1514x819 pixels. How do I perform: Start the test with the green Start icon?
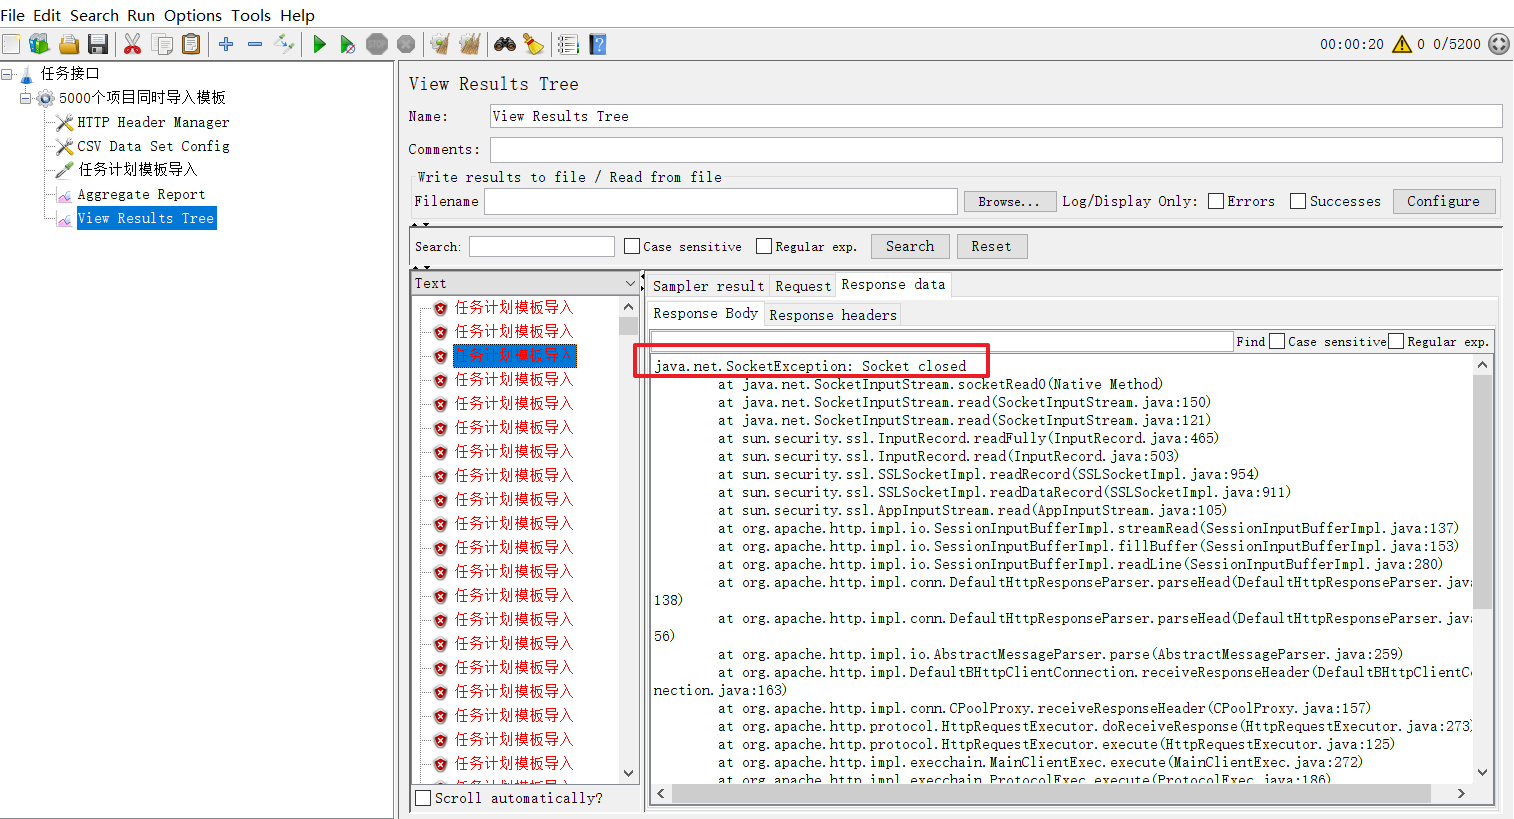[319, 43]
